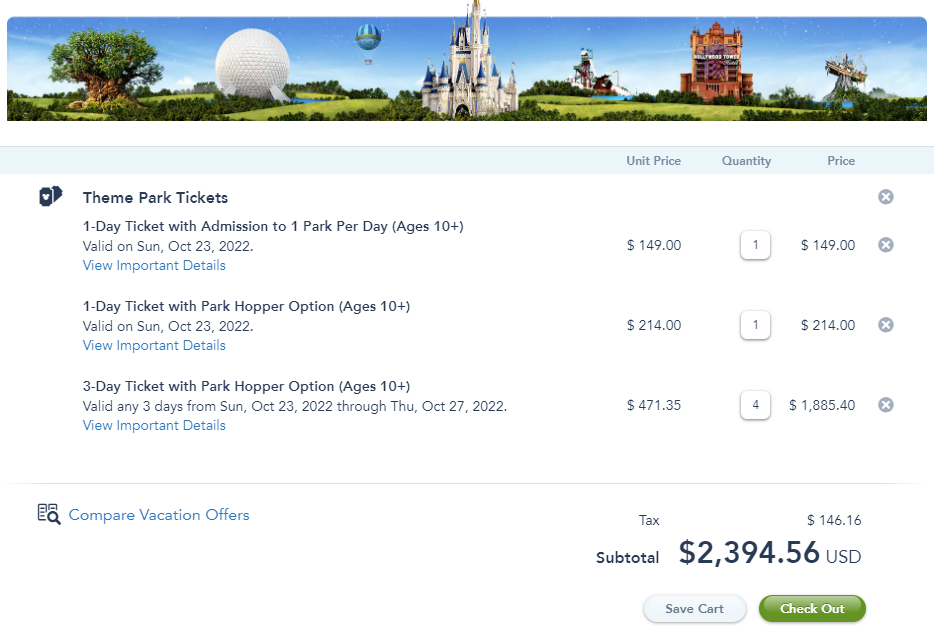Select the 1-Day Admission quantity field

click(755, 245)
